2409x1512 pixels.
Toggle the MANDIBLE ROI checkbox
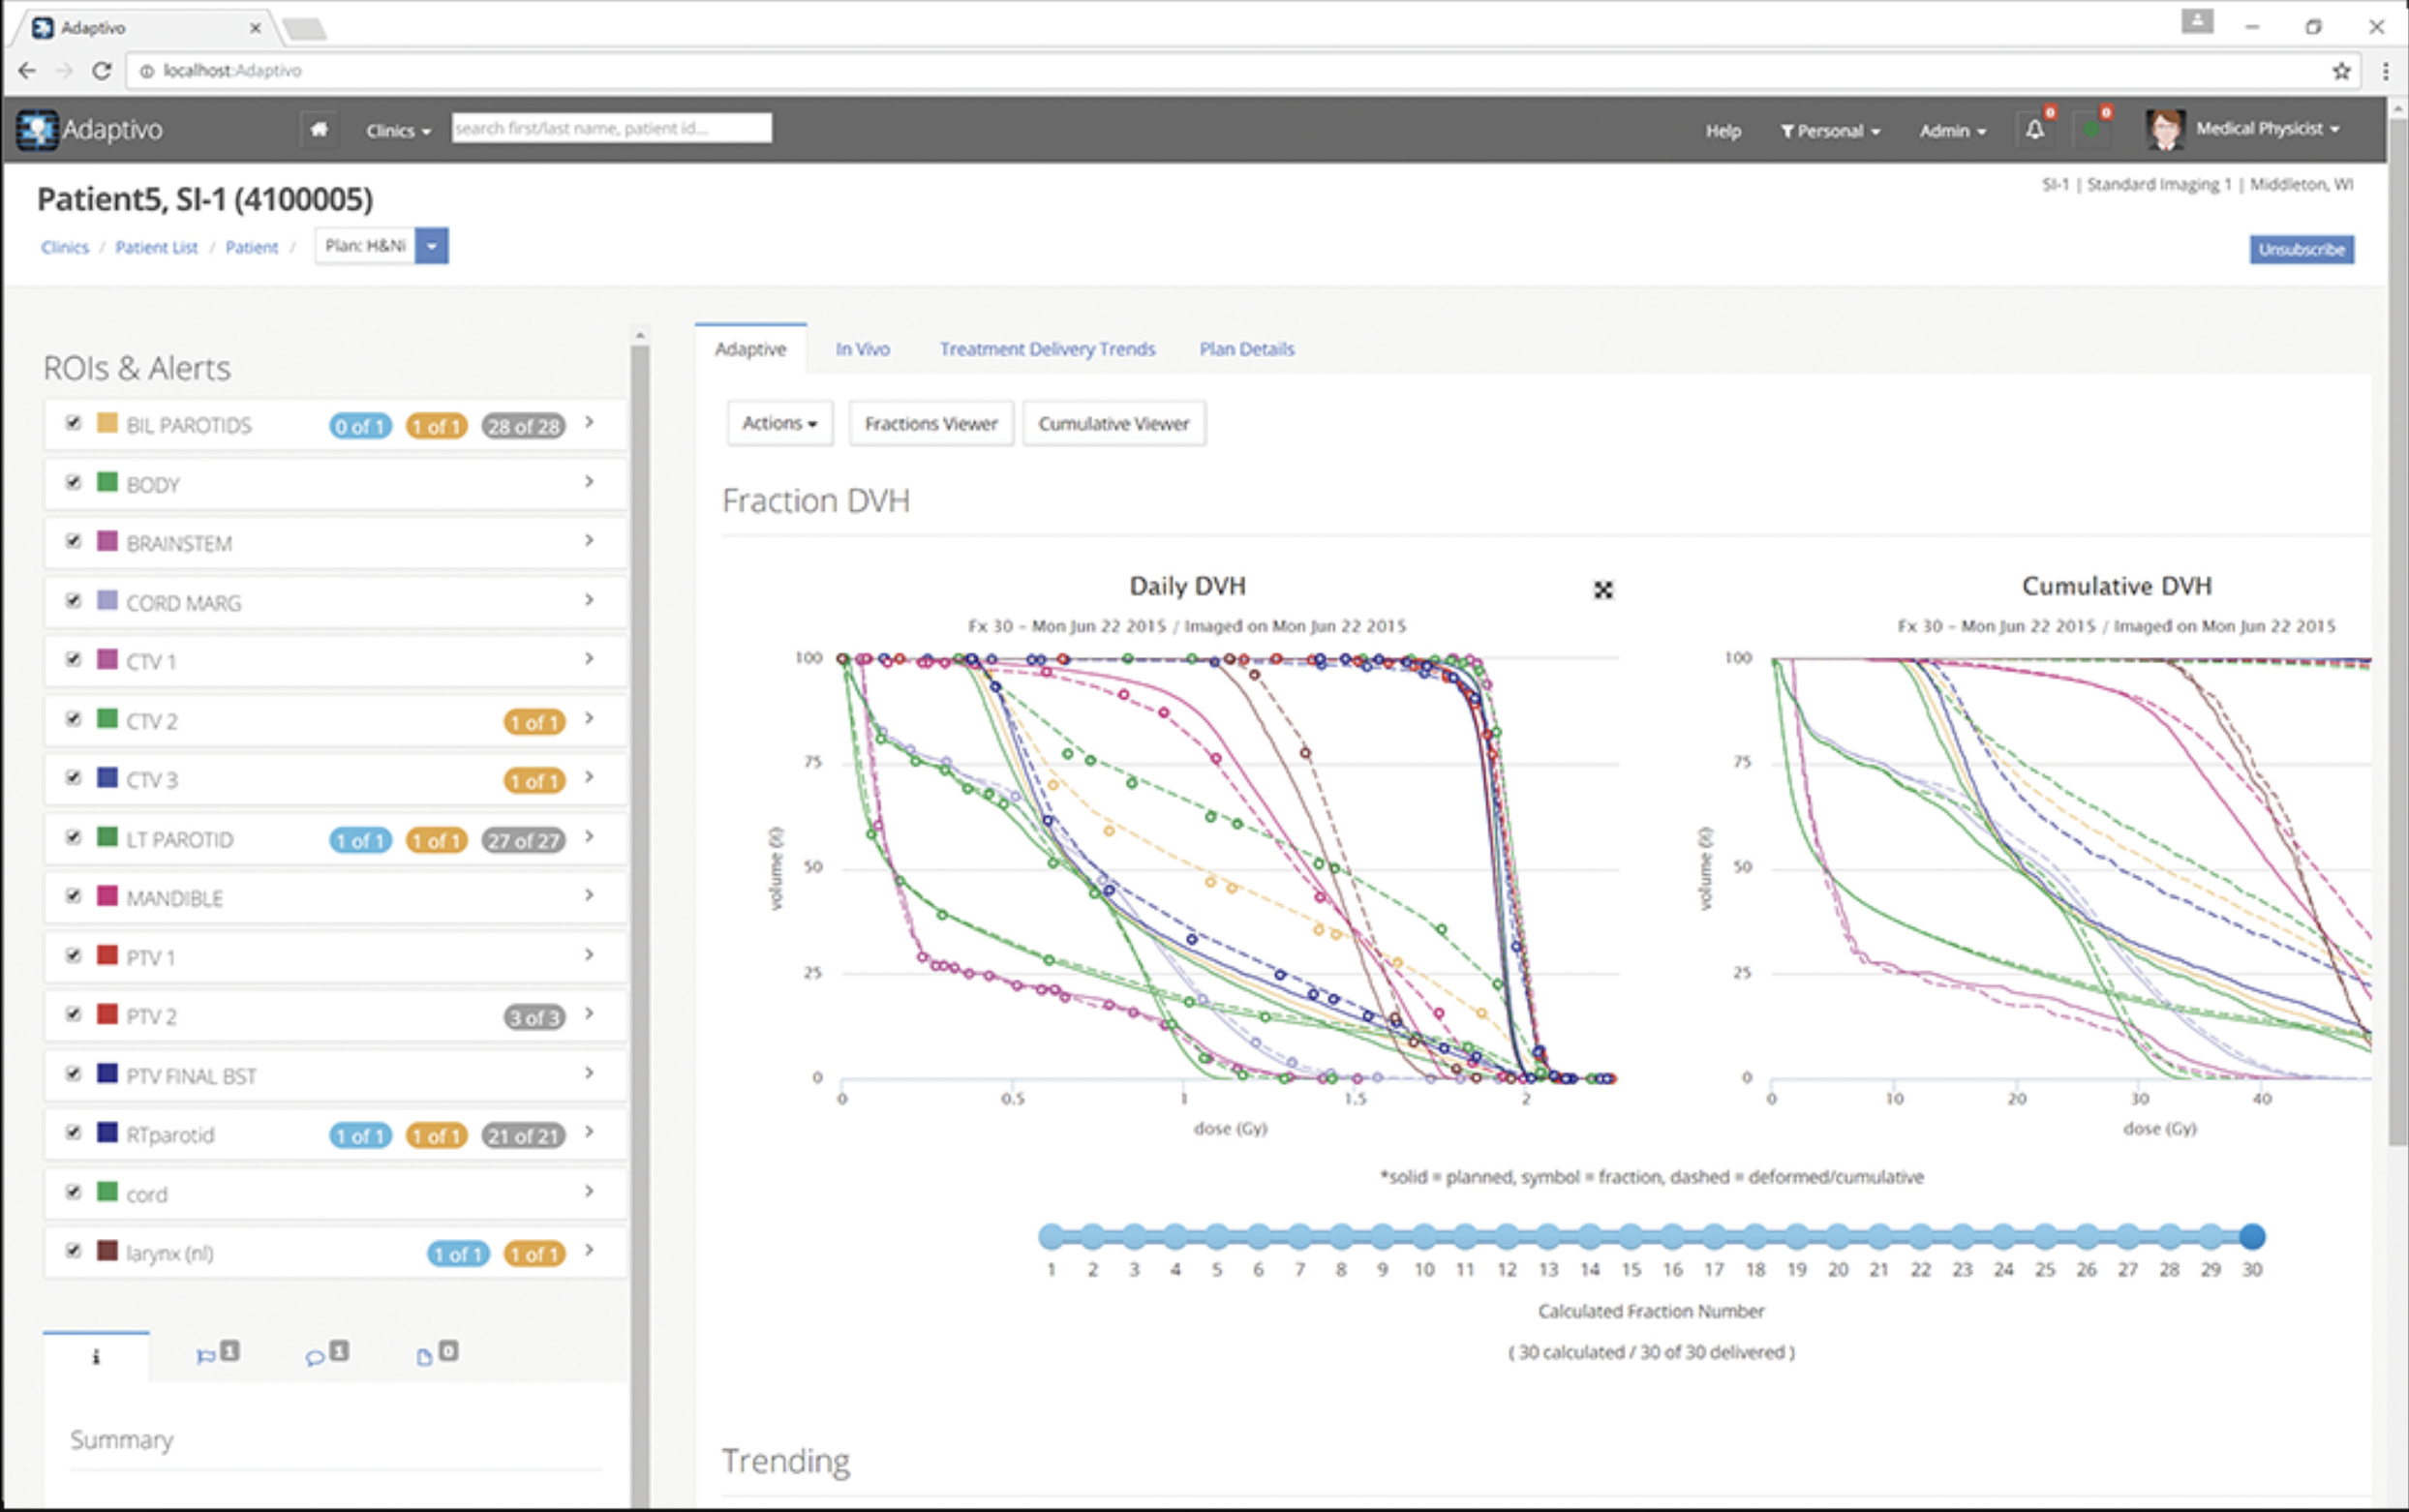(x=73, y=895)
